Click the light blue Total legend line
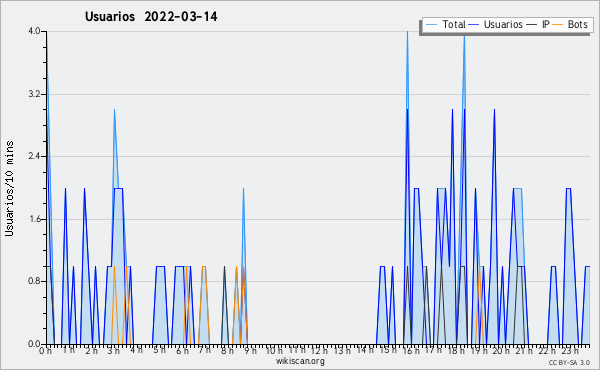600x370 pixels. coord(431,25)
